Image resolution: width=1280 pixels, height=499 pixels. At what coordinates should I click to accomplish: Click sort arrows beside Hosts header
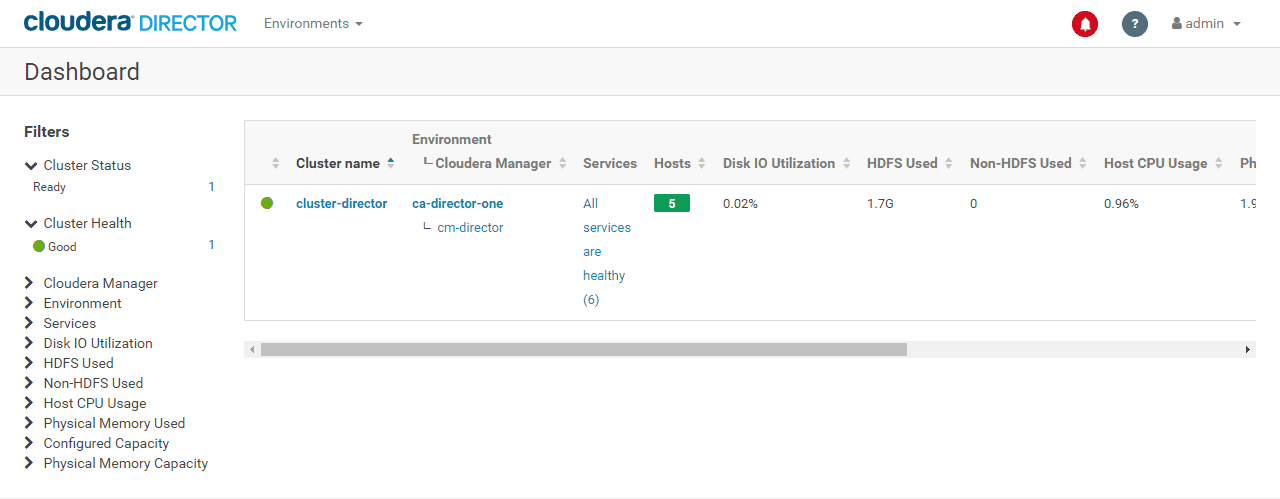pyautogui.click(x=702, y=163)
